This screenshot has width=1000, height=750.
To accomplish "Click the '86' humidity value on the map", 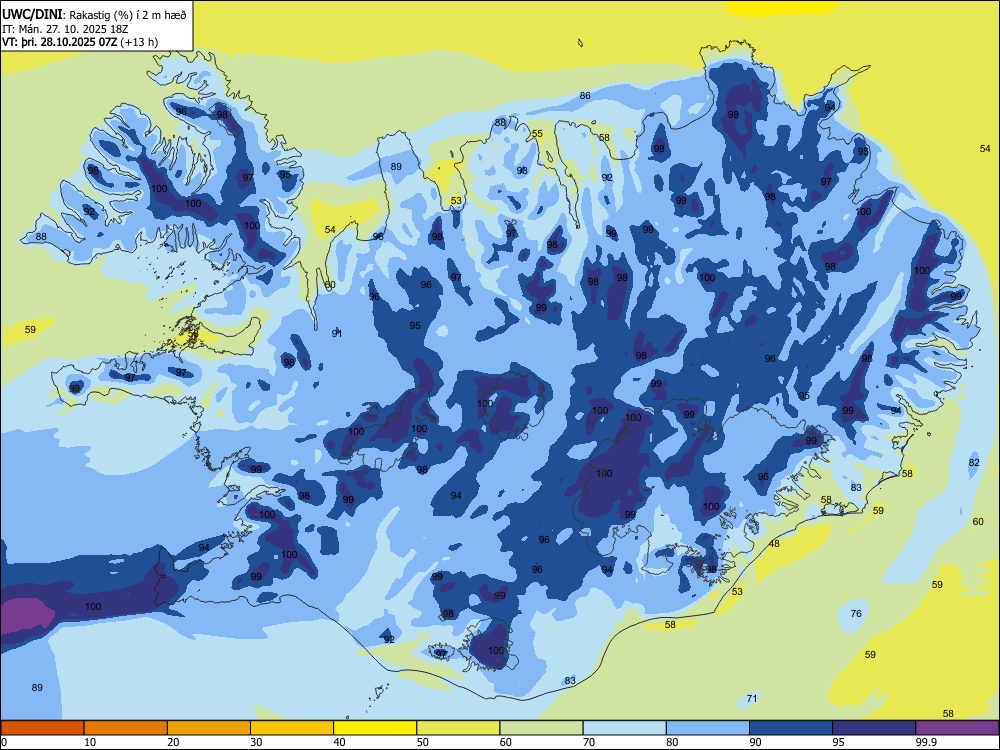I will point(585,96).
